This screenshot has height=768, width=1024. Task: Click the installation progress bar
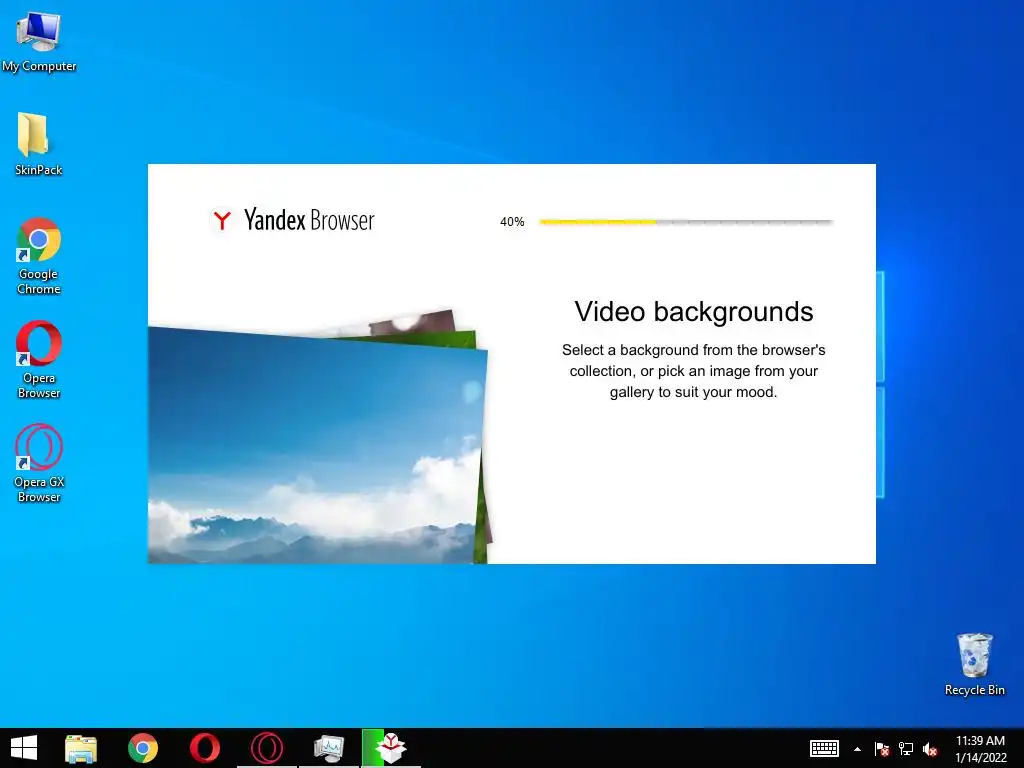tap(686, 222)
